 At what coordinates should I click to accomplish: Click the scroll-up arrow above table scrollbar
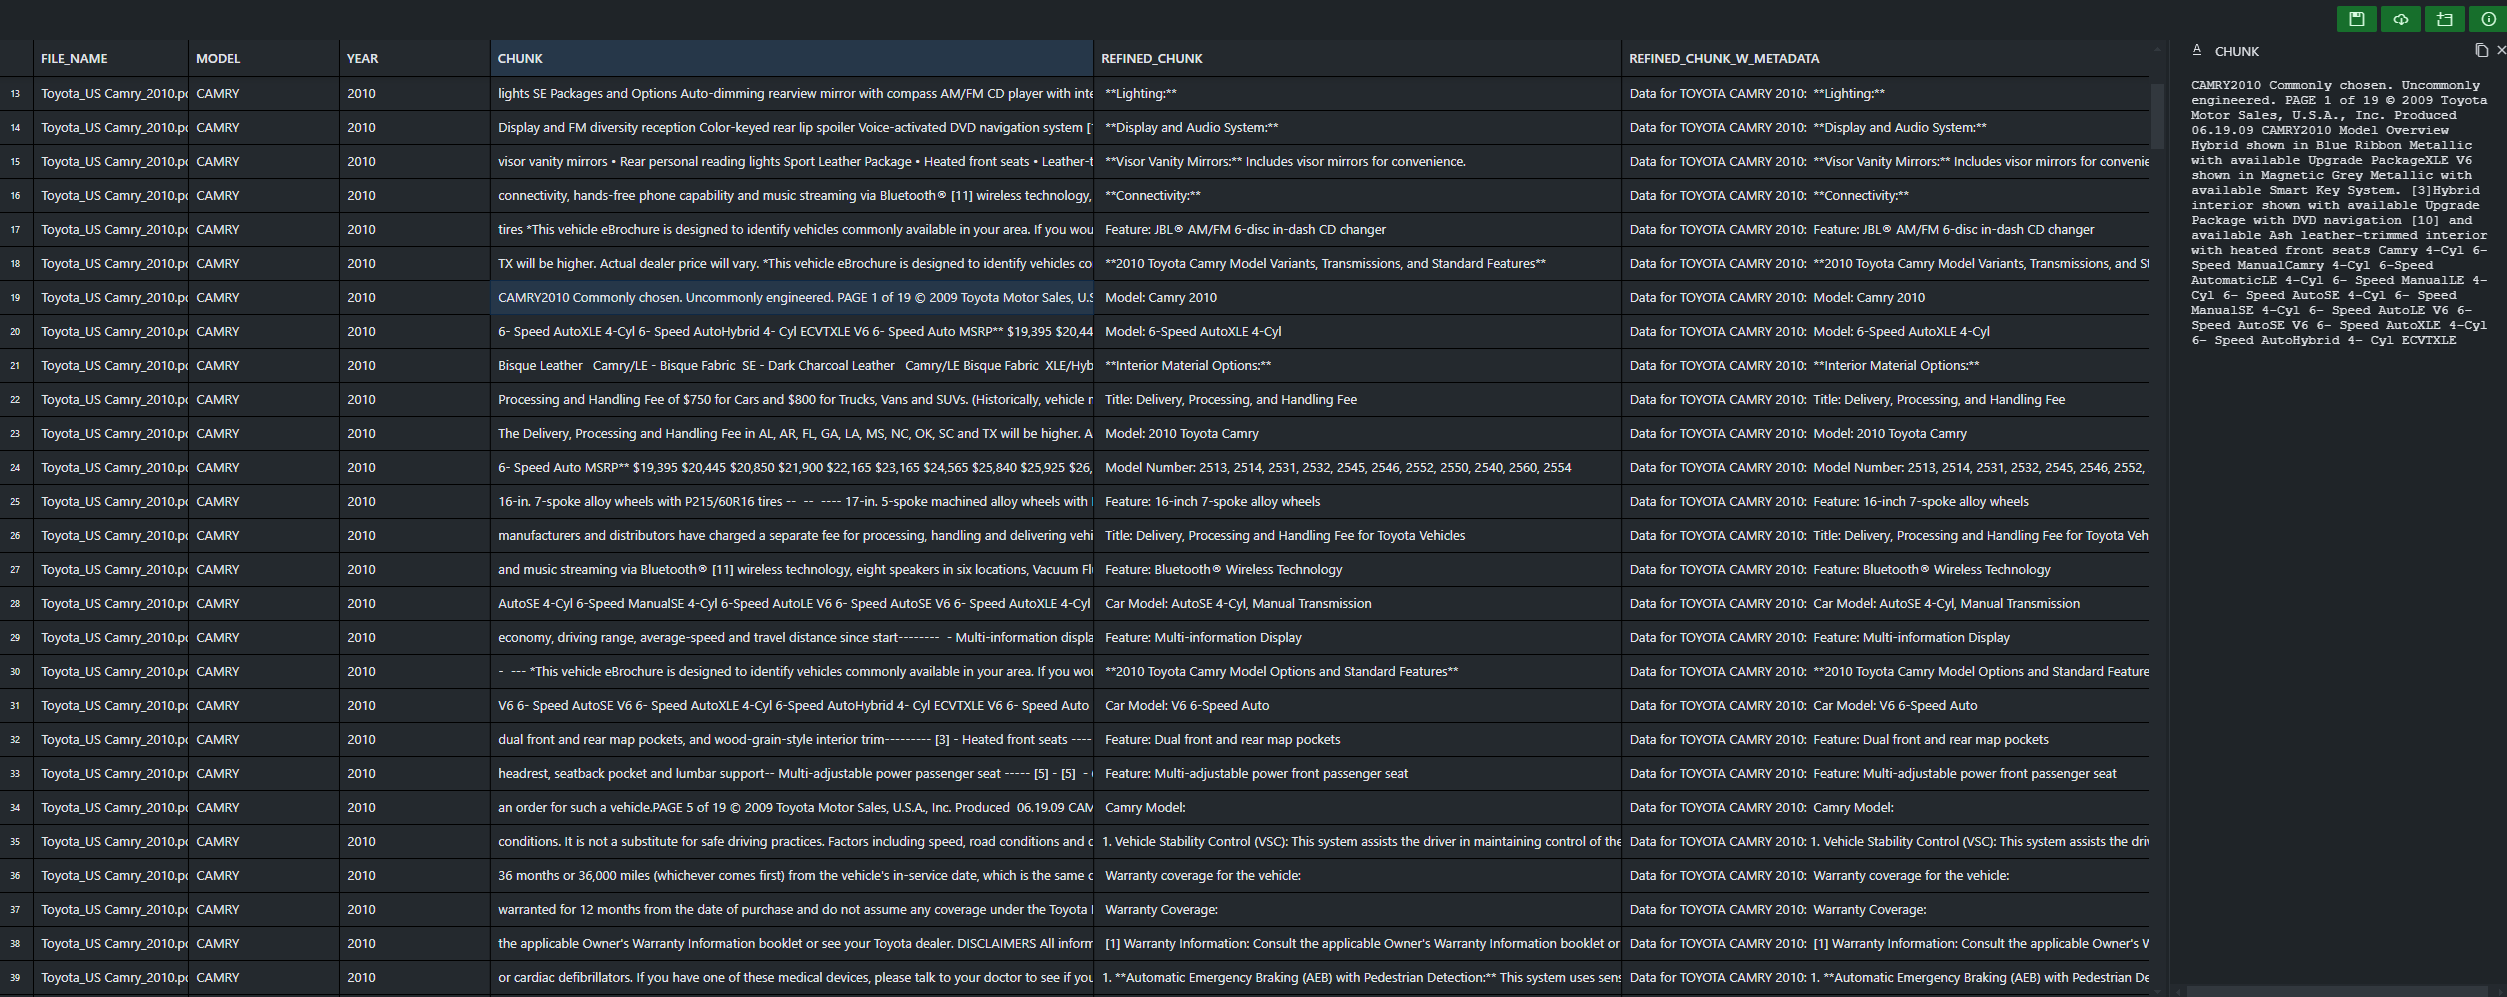tap(2157, 48)
